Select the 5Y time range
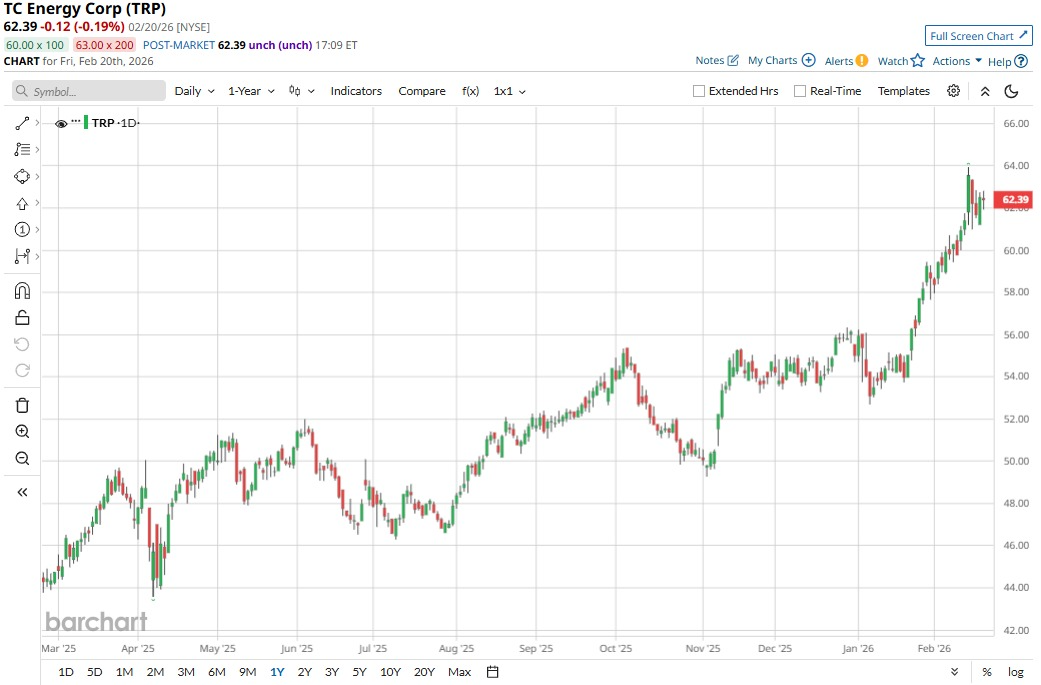This screenshot has height=685, width=1041. pyautogui.click(x=359, y=672)
